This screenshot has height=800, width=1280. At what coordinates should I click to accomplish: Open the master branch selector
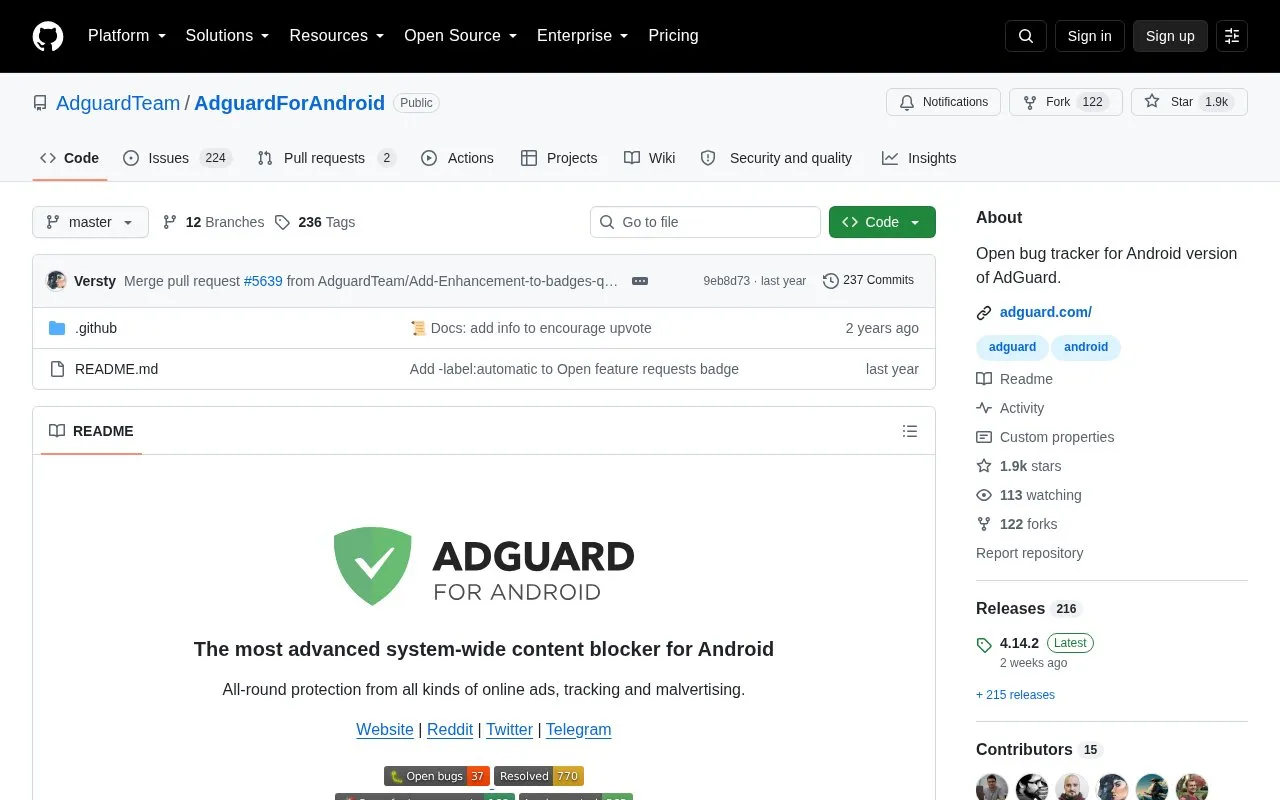(90, 222)
